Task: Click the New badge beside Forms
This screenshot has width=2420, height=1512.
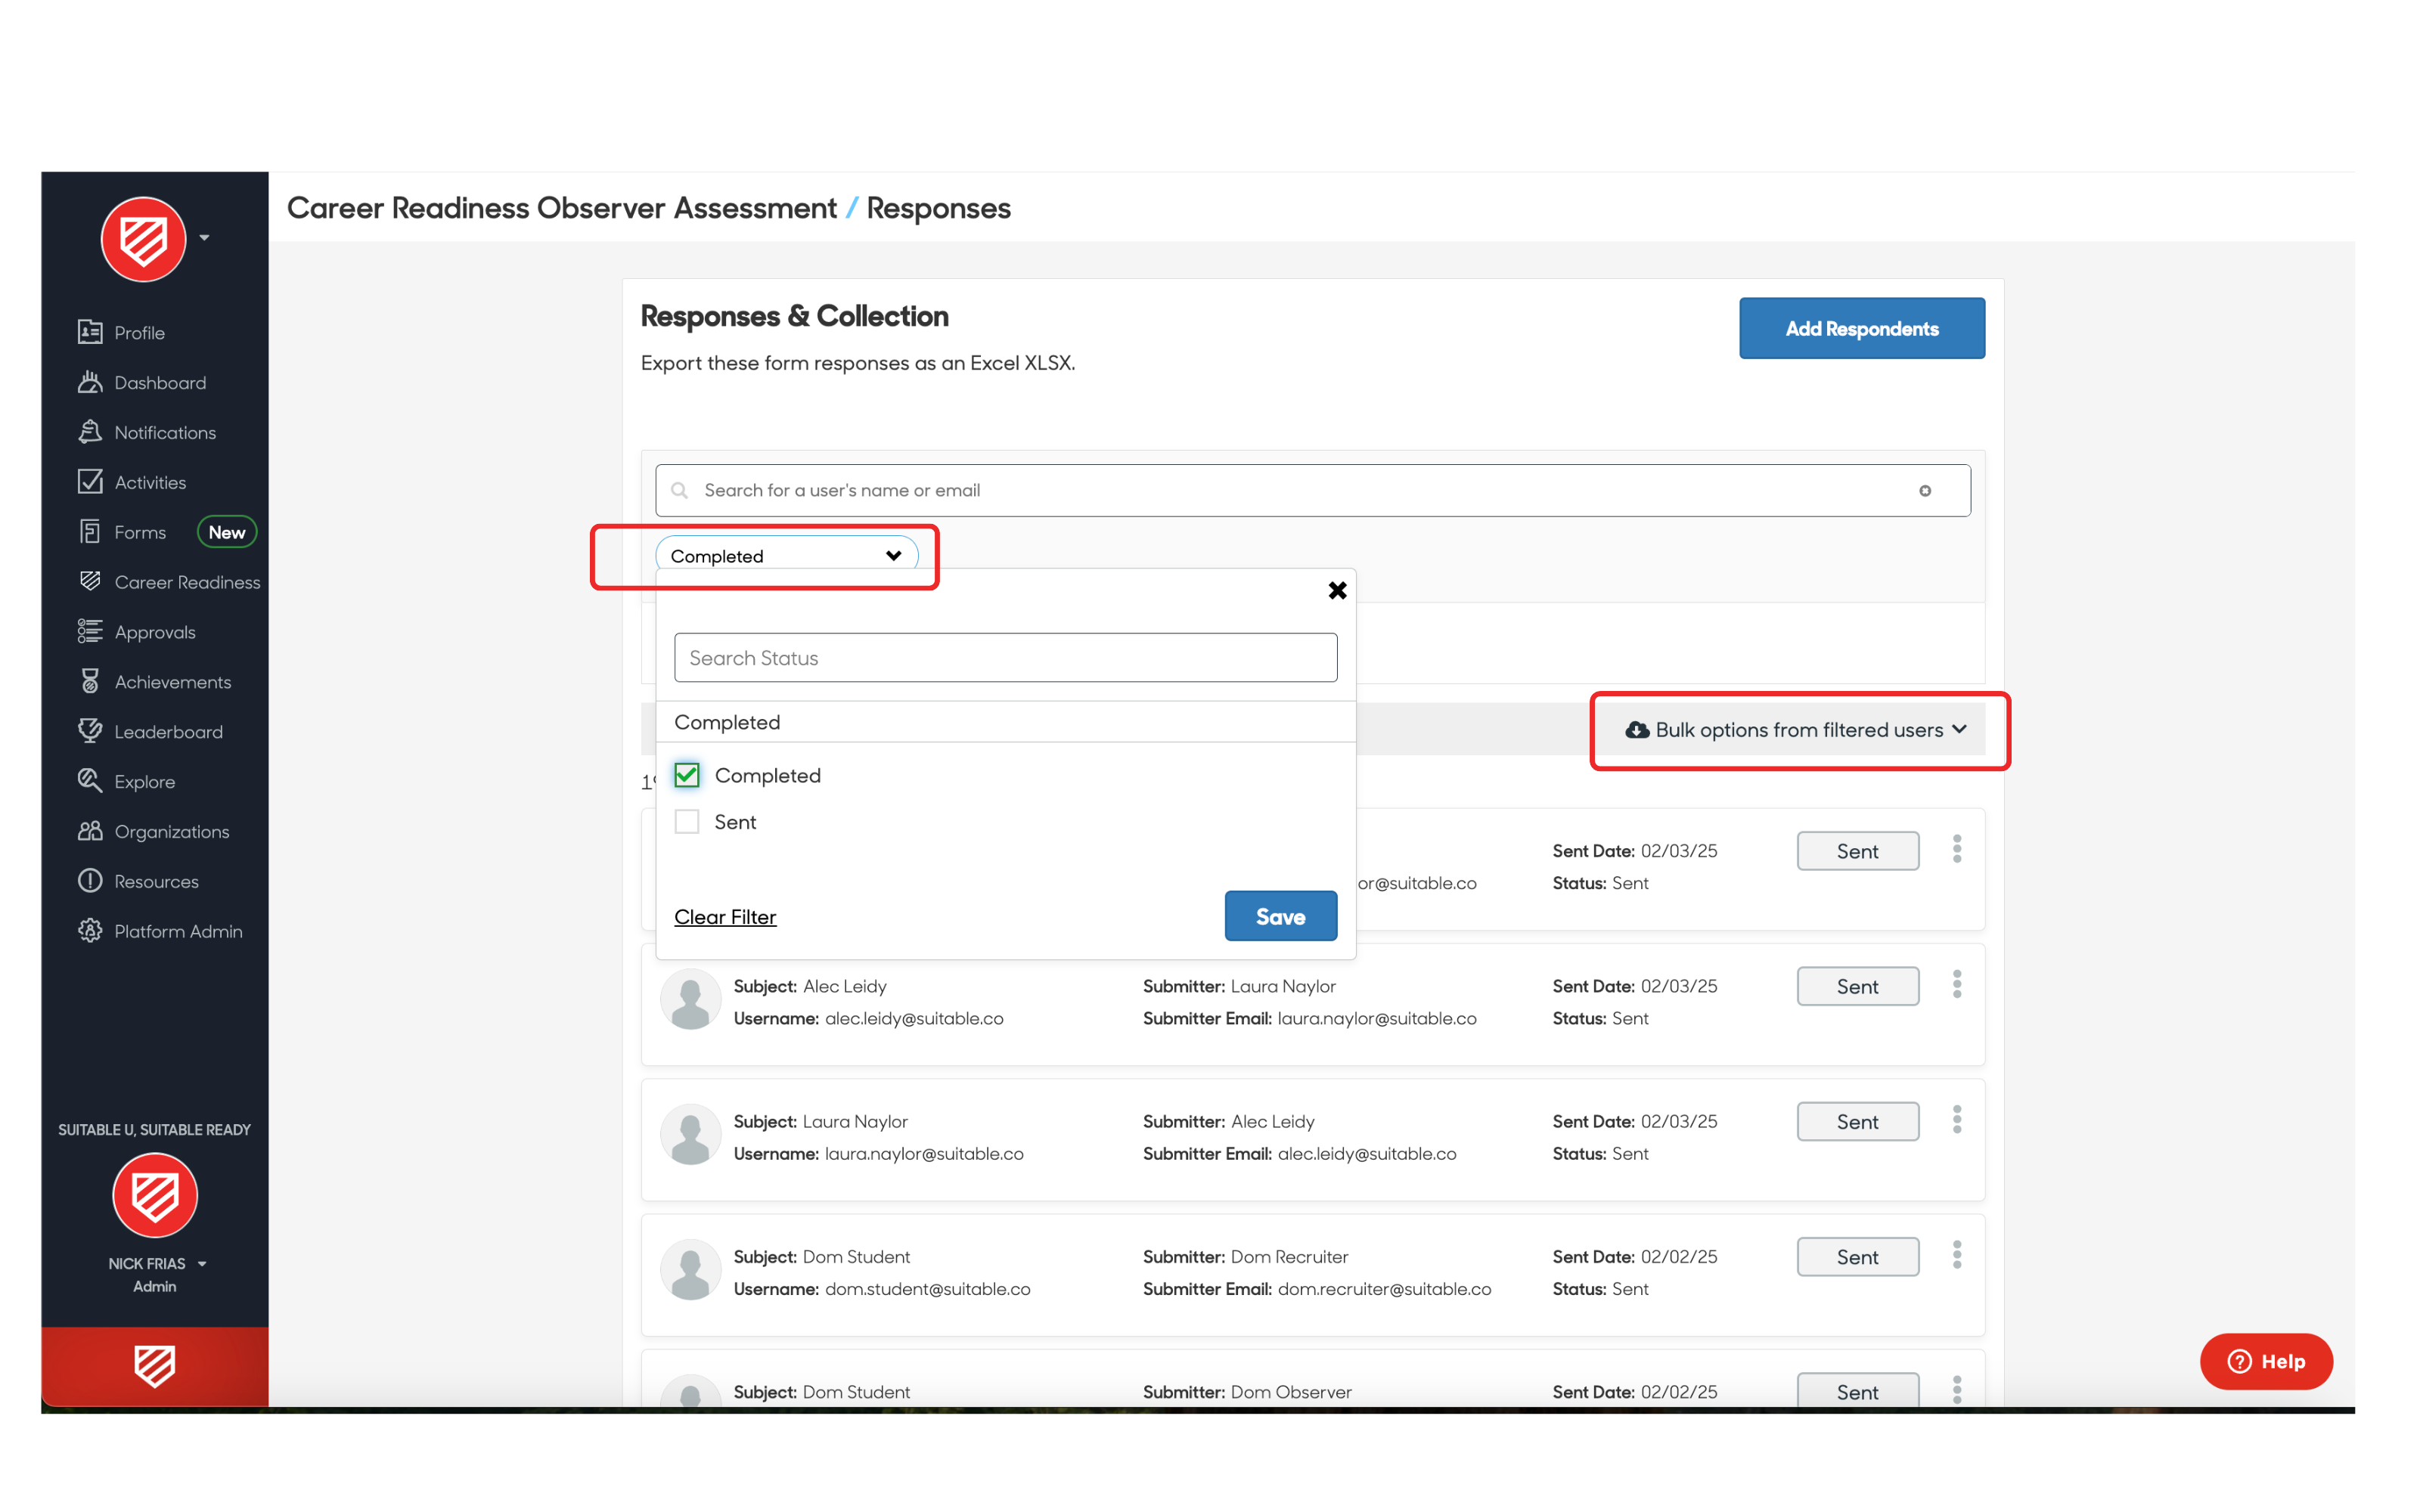Action: point(227,532)
